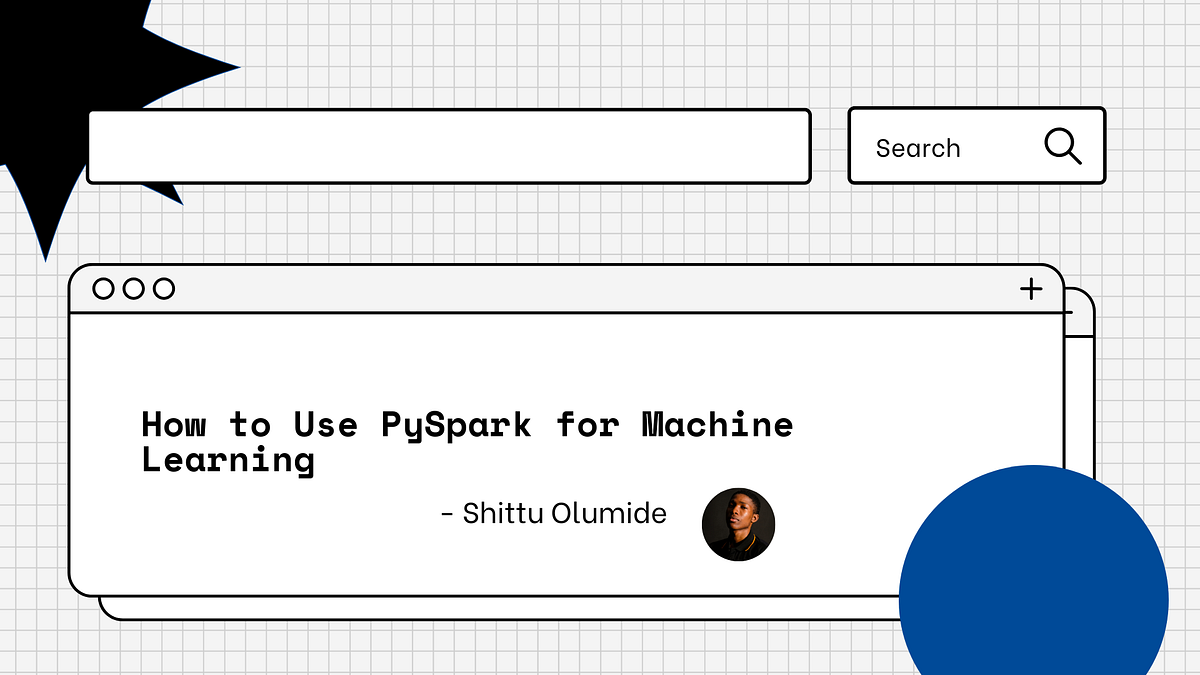The height and width of the screenshot is (675, 1200).
Task: Click the empty address bar
Action: point(450,146)
